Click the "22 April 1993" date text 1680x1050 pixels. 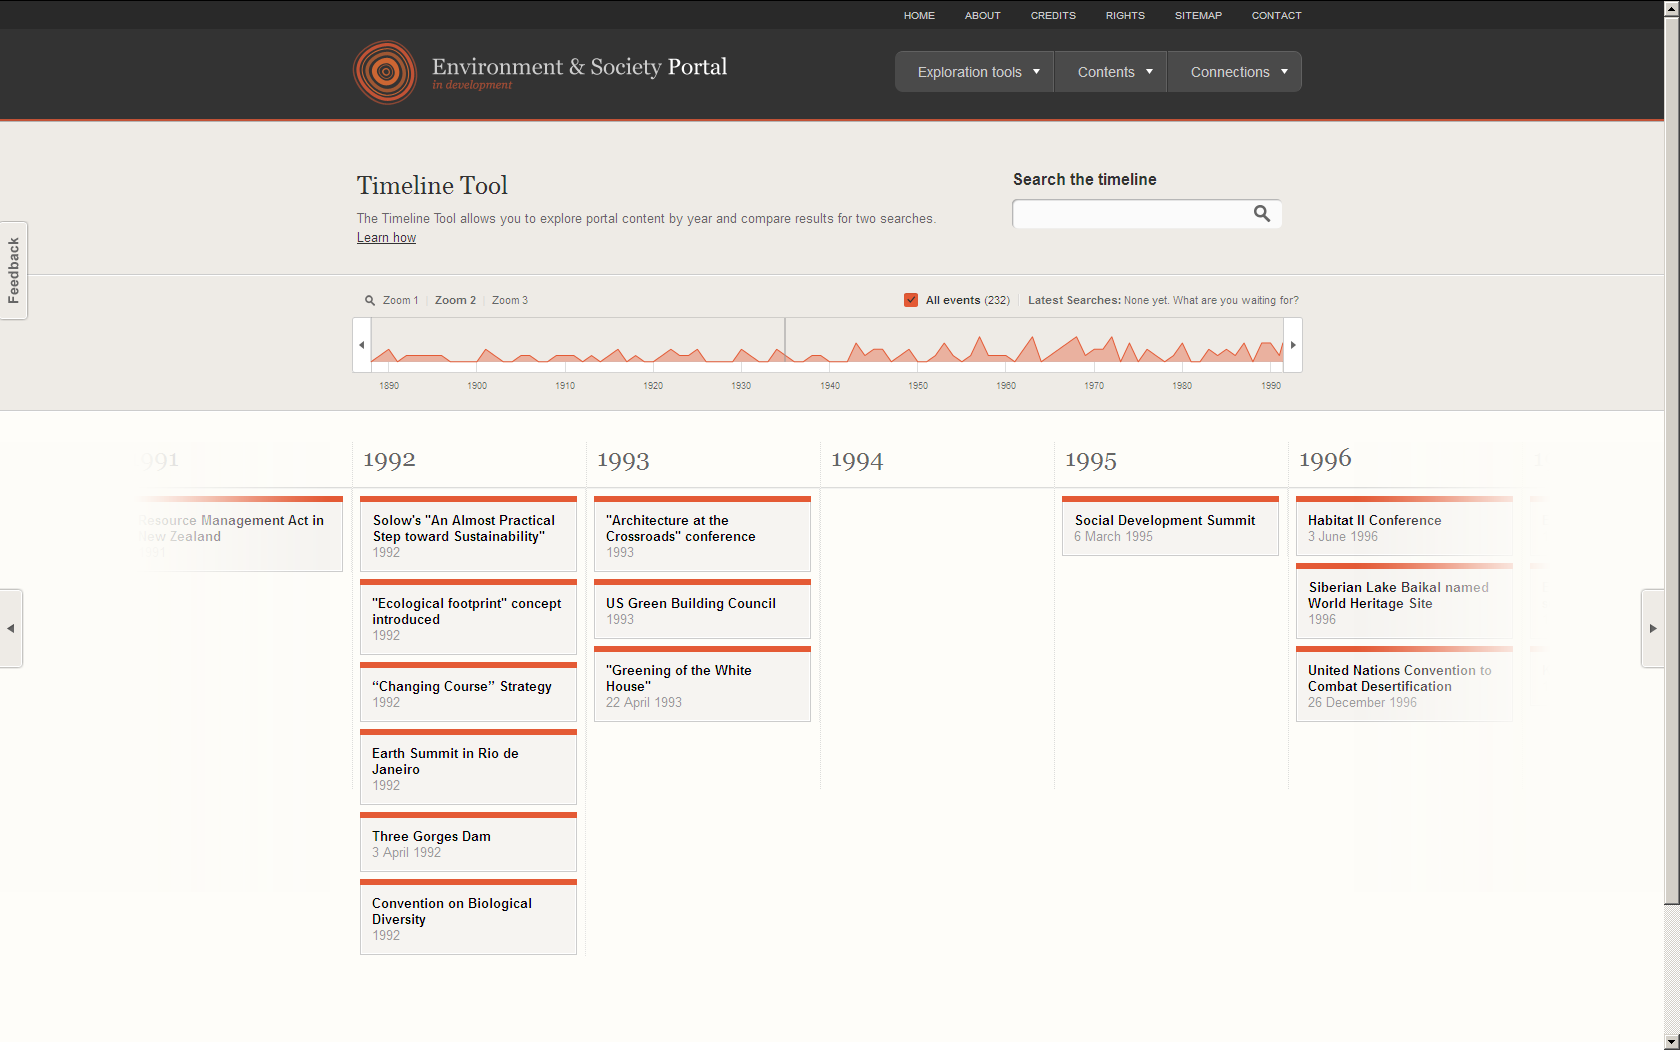pyautogui.click(x=644, y=703)
